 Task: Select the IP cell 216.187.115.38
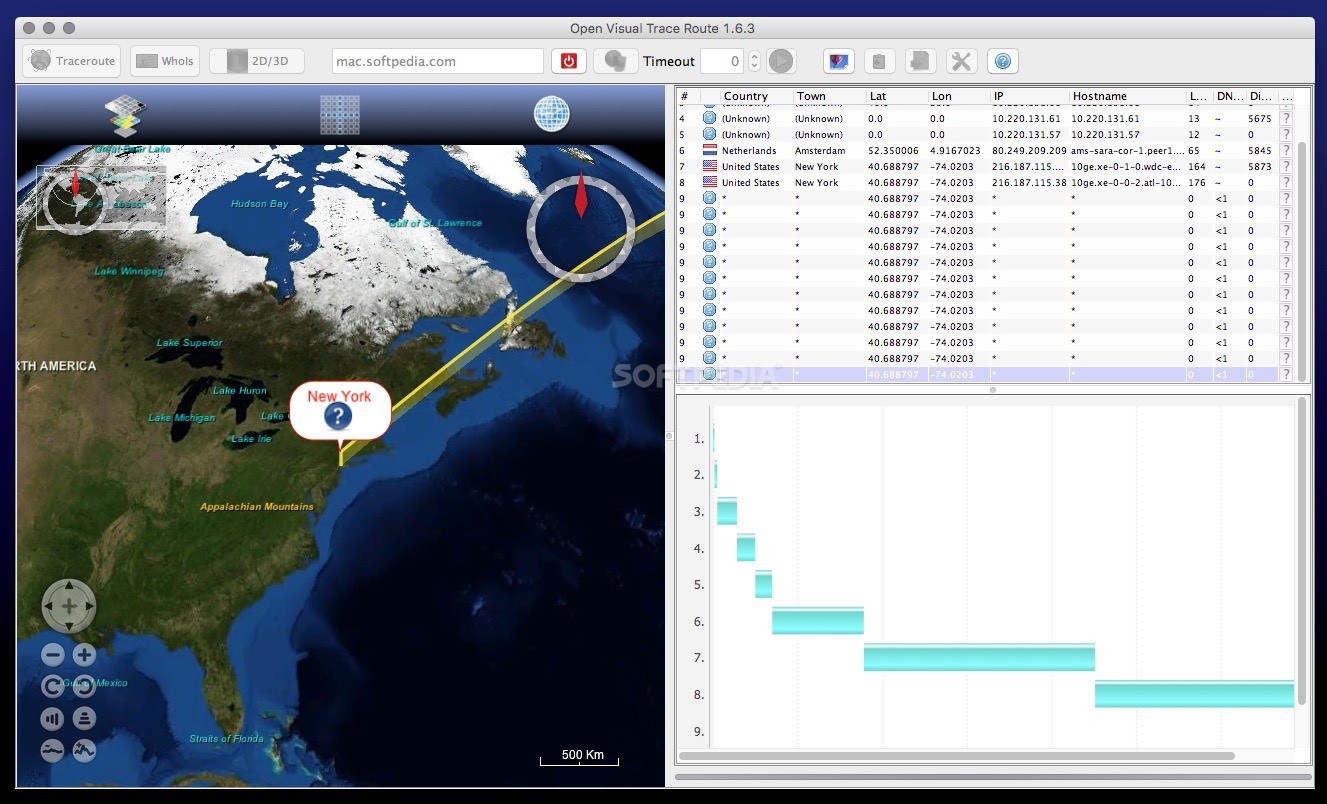click(1029, 182)
